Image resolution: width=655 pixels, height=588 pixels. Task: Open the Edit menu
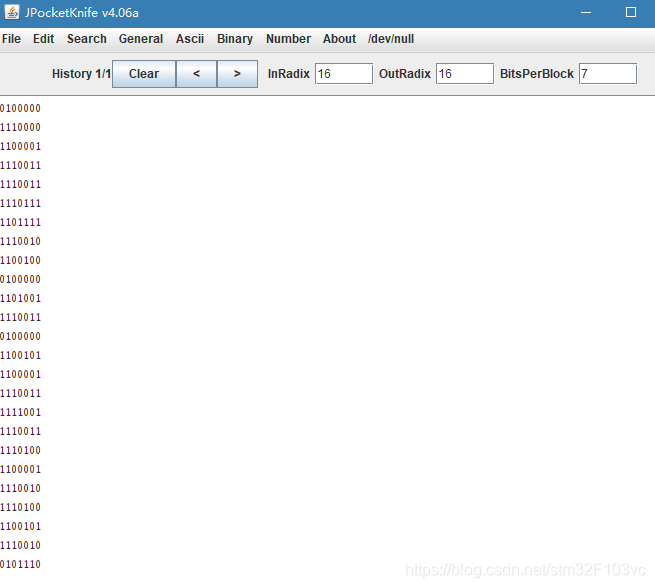tap(43, 39)
